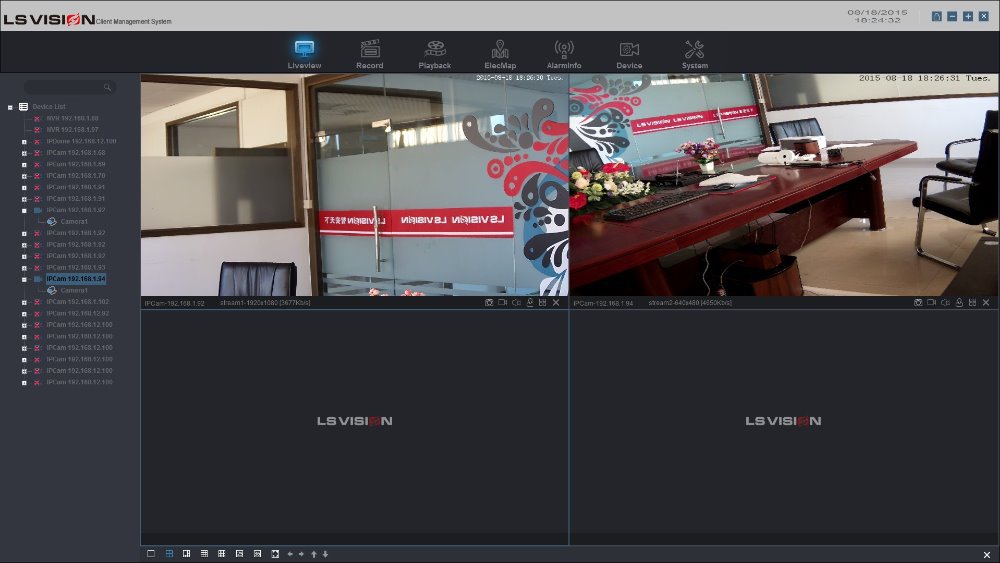Screen dimensions: 1000x563
Task: Click the left arrow in bottom toolbar
Action: (x=290, y=554)
